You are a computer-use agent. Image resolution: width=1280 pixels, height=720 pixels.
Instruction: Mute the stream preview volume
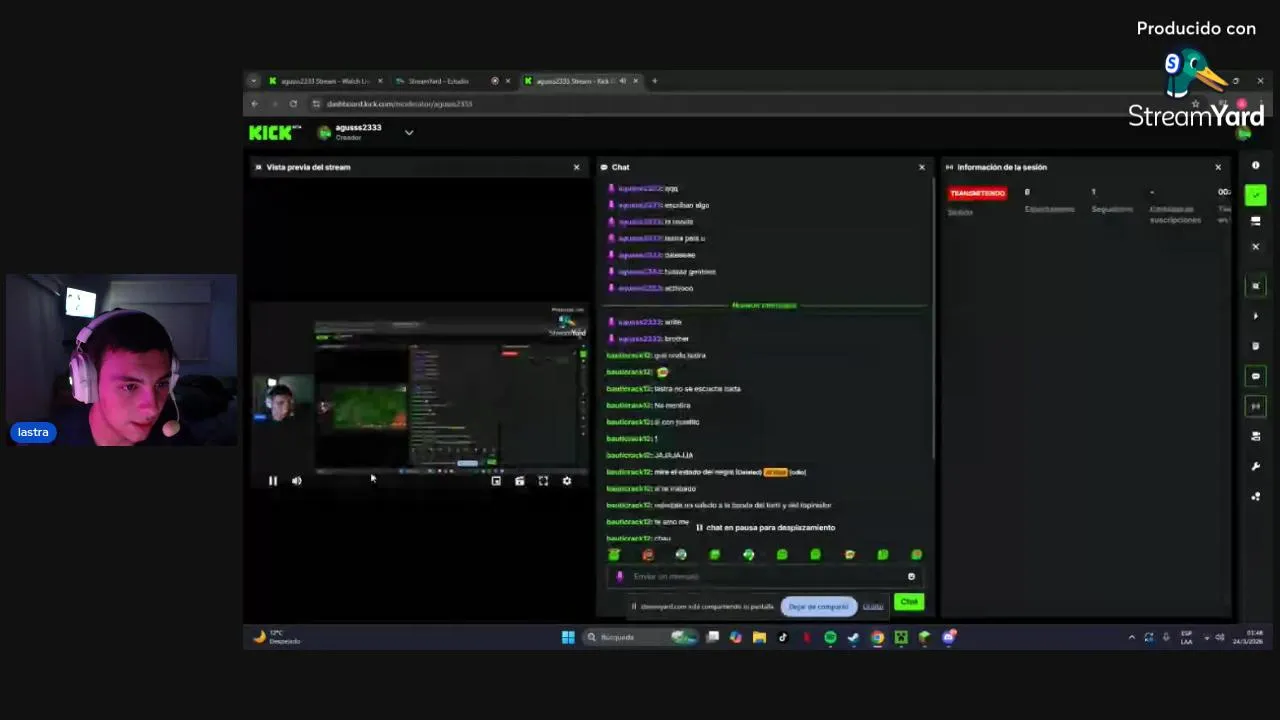coord(297,481)
